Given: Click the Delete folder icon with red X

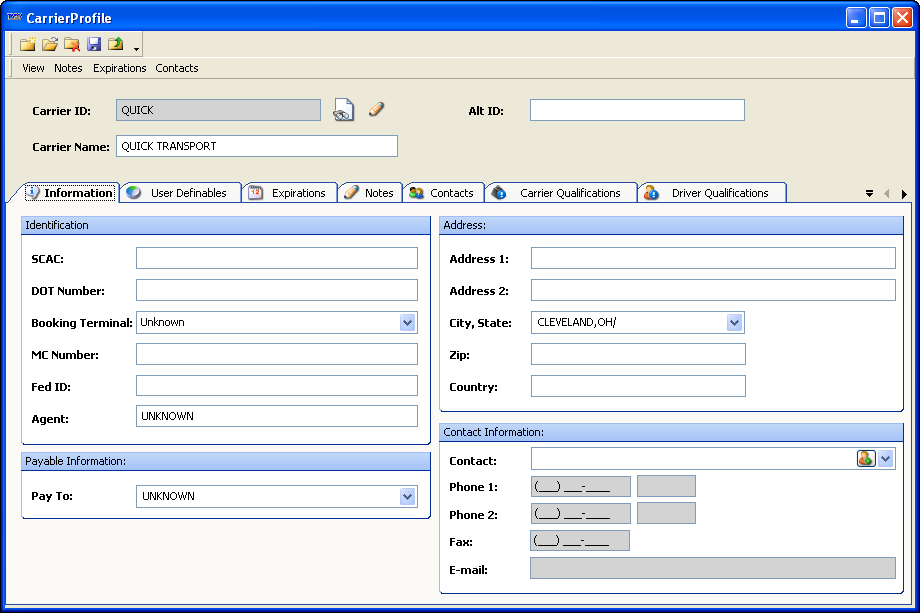Looking at the screenshot, I should click(72, 44).
